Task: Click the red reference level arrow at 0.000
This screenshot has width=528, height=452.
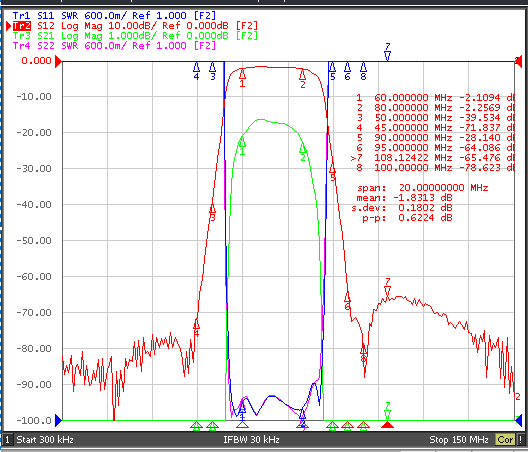Action: pyautogui.click(x=59, y=61)
